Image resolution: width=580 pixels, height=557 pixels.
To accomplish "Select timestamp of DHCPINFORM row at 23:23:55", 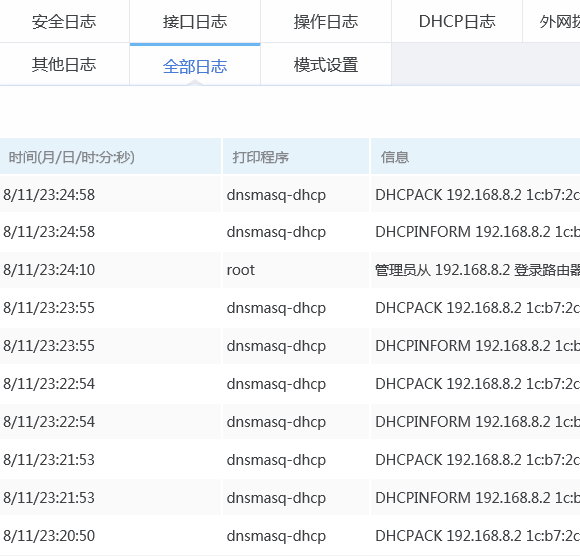I will [49, 345].
